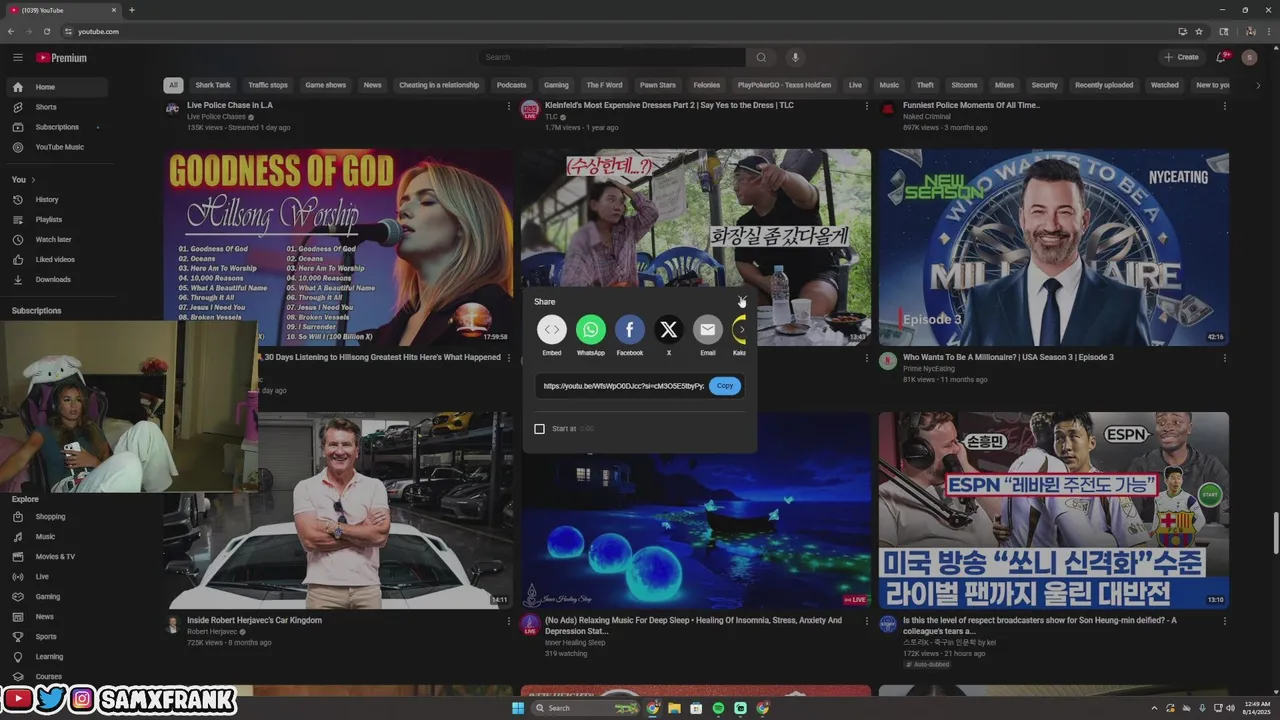The height and width of the screenshot is (720, 1280).
Task: Select the Sitcoms filter chip
Action: (x=964, y=85)
